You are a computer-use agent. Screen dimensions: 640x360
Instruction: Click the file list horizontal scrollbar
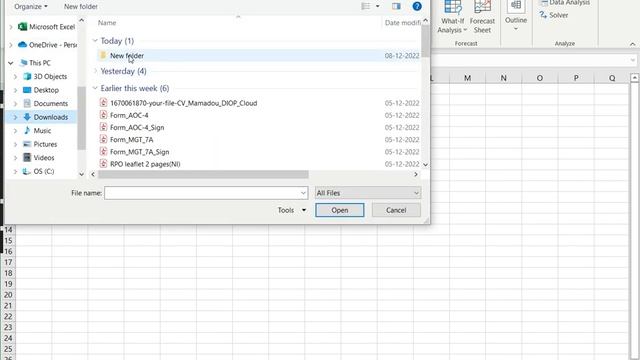coord(203,174)
